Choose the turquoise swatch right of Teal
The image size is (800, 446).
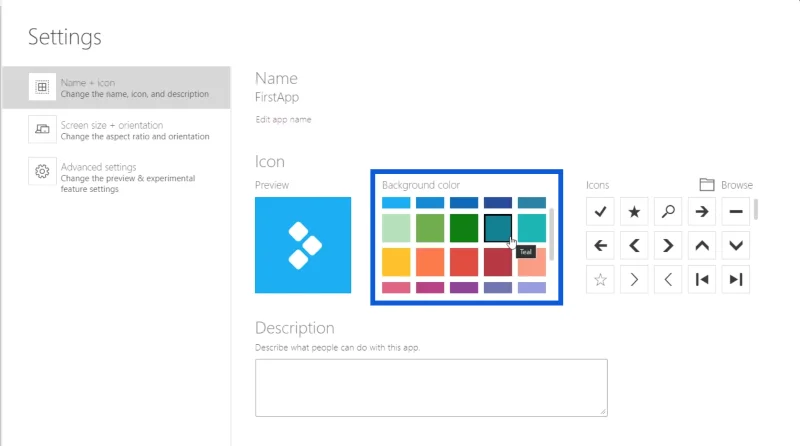pyautogui.click(x=532, y=228)
